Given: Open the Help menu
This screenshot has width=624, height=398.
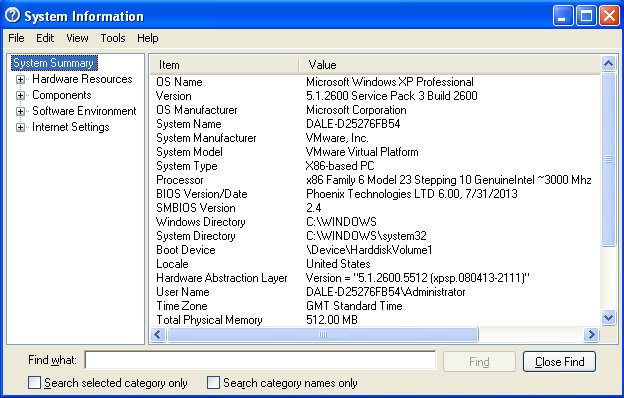Looking at the screenshot, I should point(148,38).
